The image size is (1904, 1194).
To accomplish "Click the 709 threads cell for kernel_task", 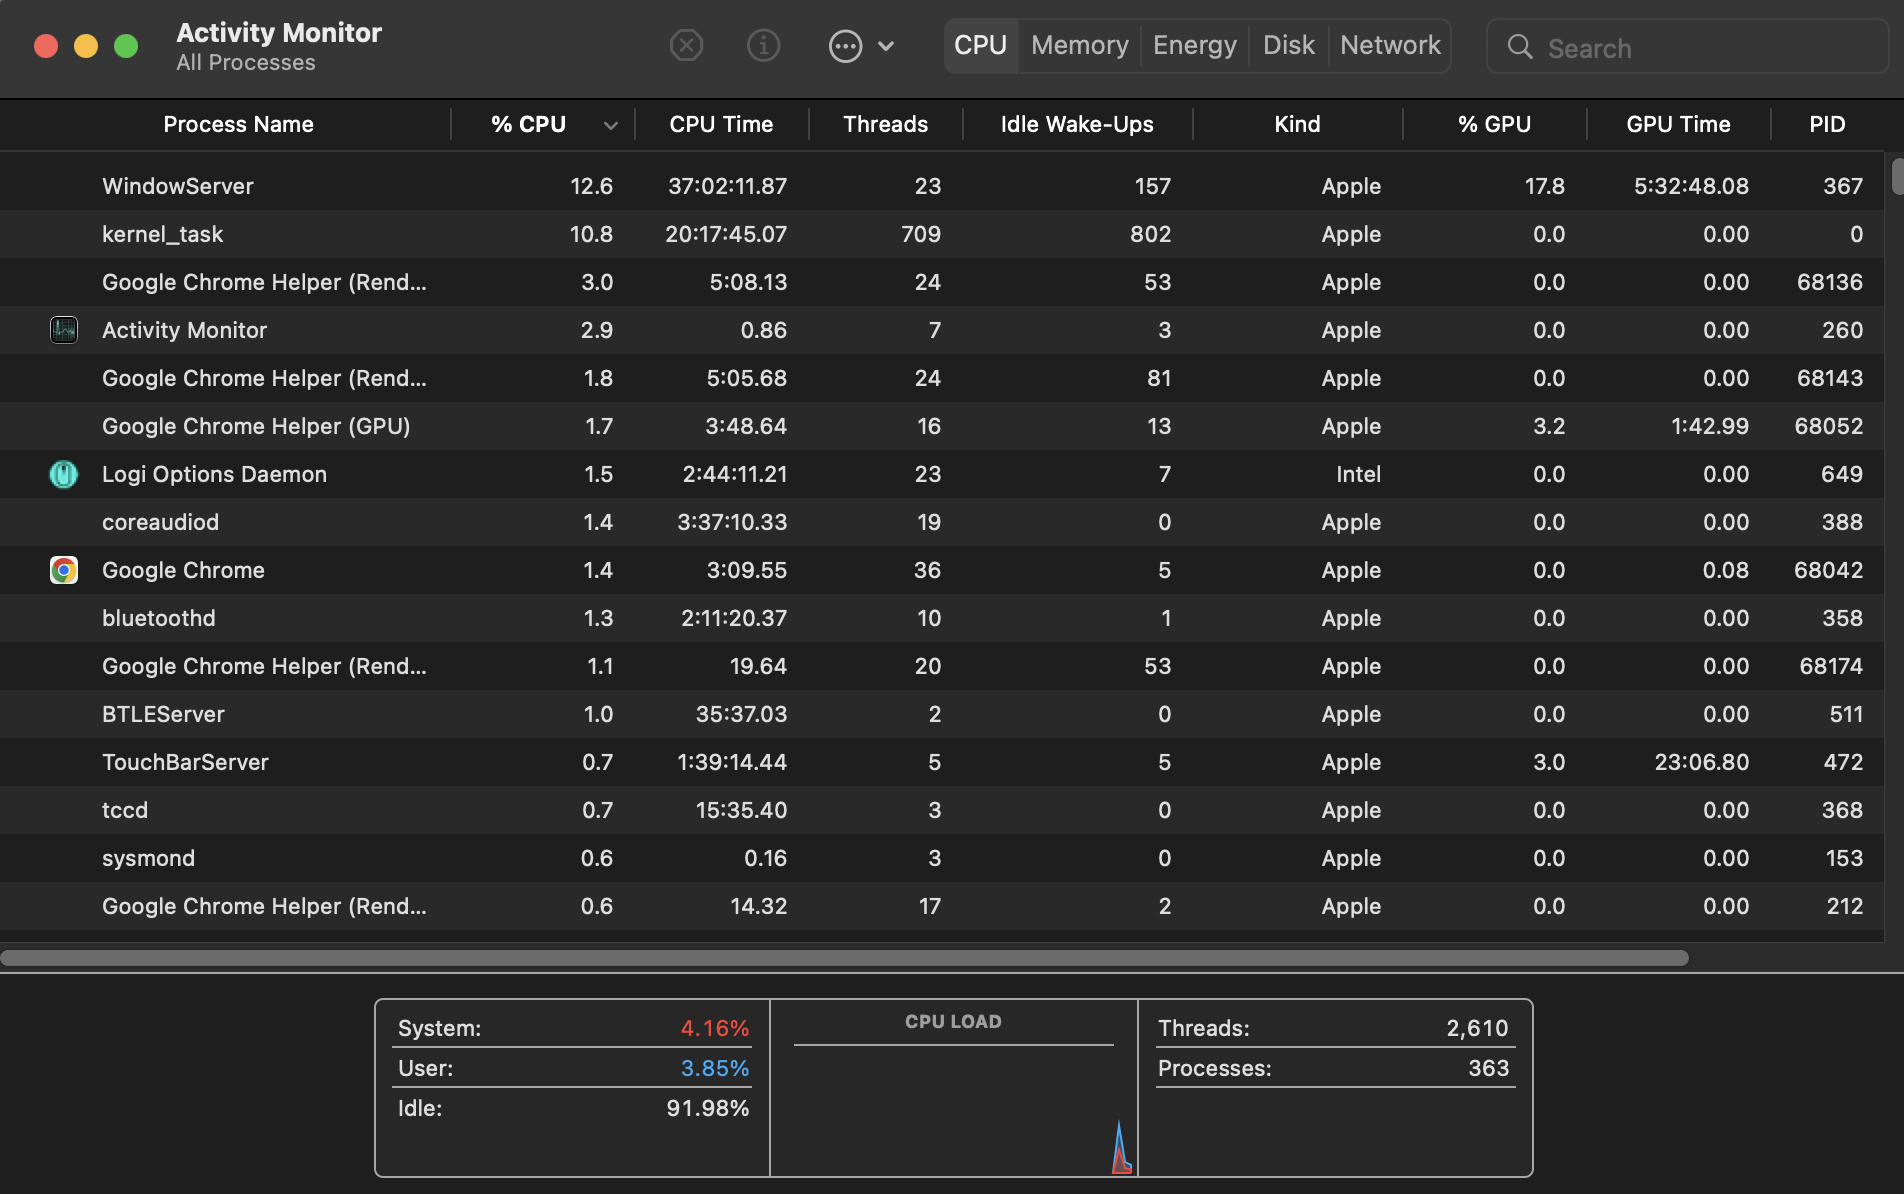I will [x=921, y=234].
